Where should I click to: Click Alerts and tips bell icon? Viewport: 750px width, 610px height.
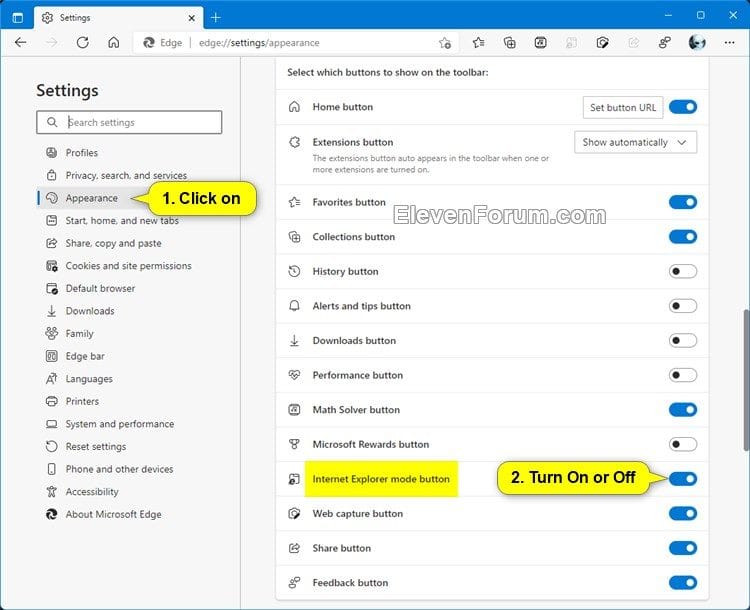[294, 306]
